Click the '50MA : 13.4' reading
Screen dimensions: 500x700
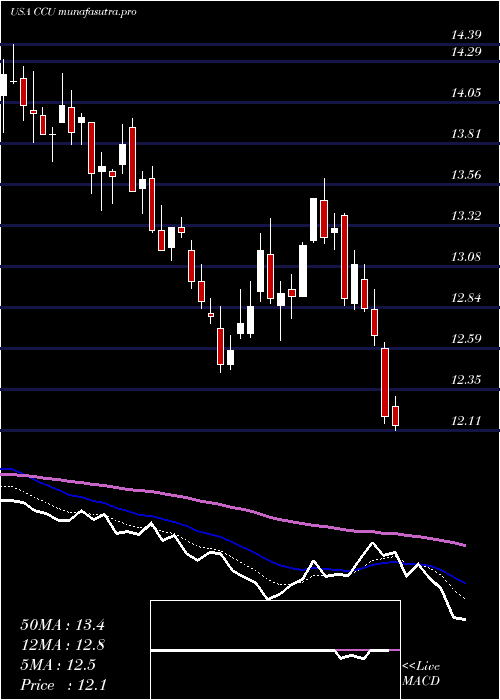62,625
